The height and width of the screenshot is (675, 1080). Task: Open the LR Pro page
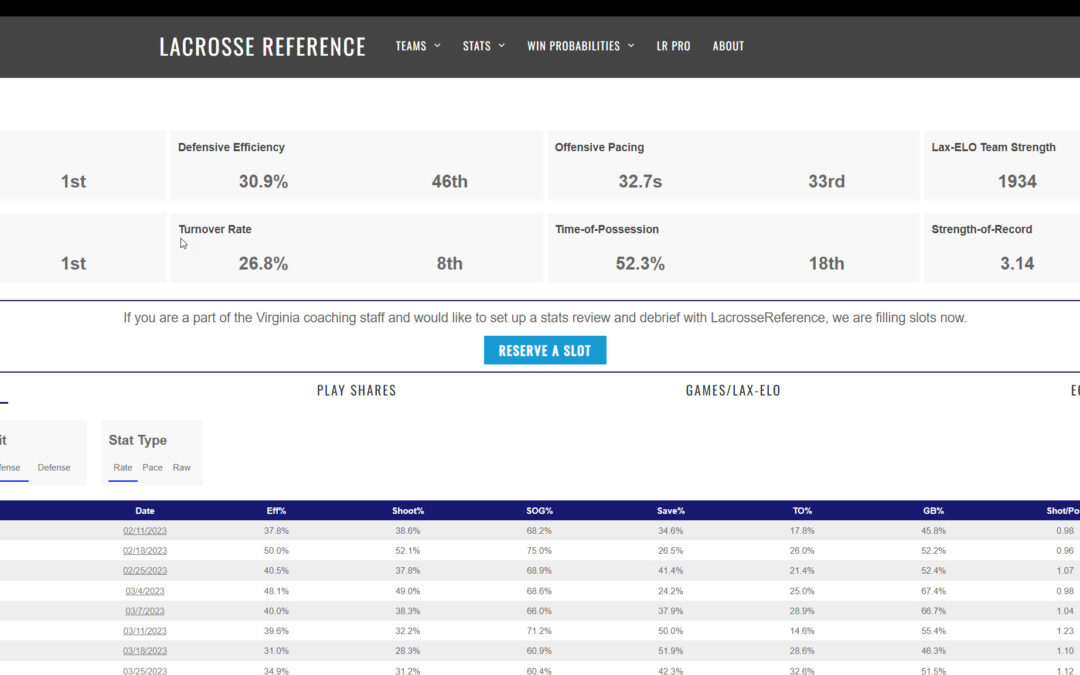click(673, 46)
